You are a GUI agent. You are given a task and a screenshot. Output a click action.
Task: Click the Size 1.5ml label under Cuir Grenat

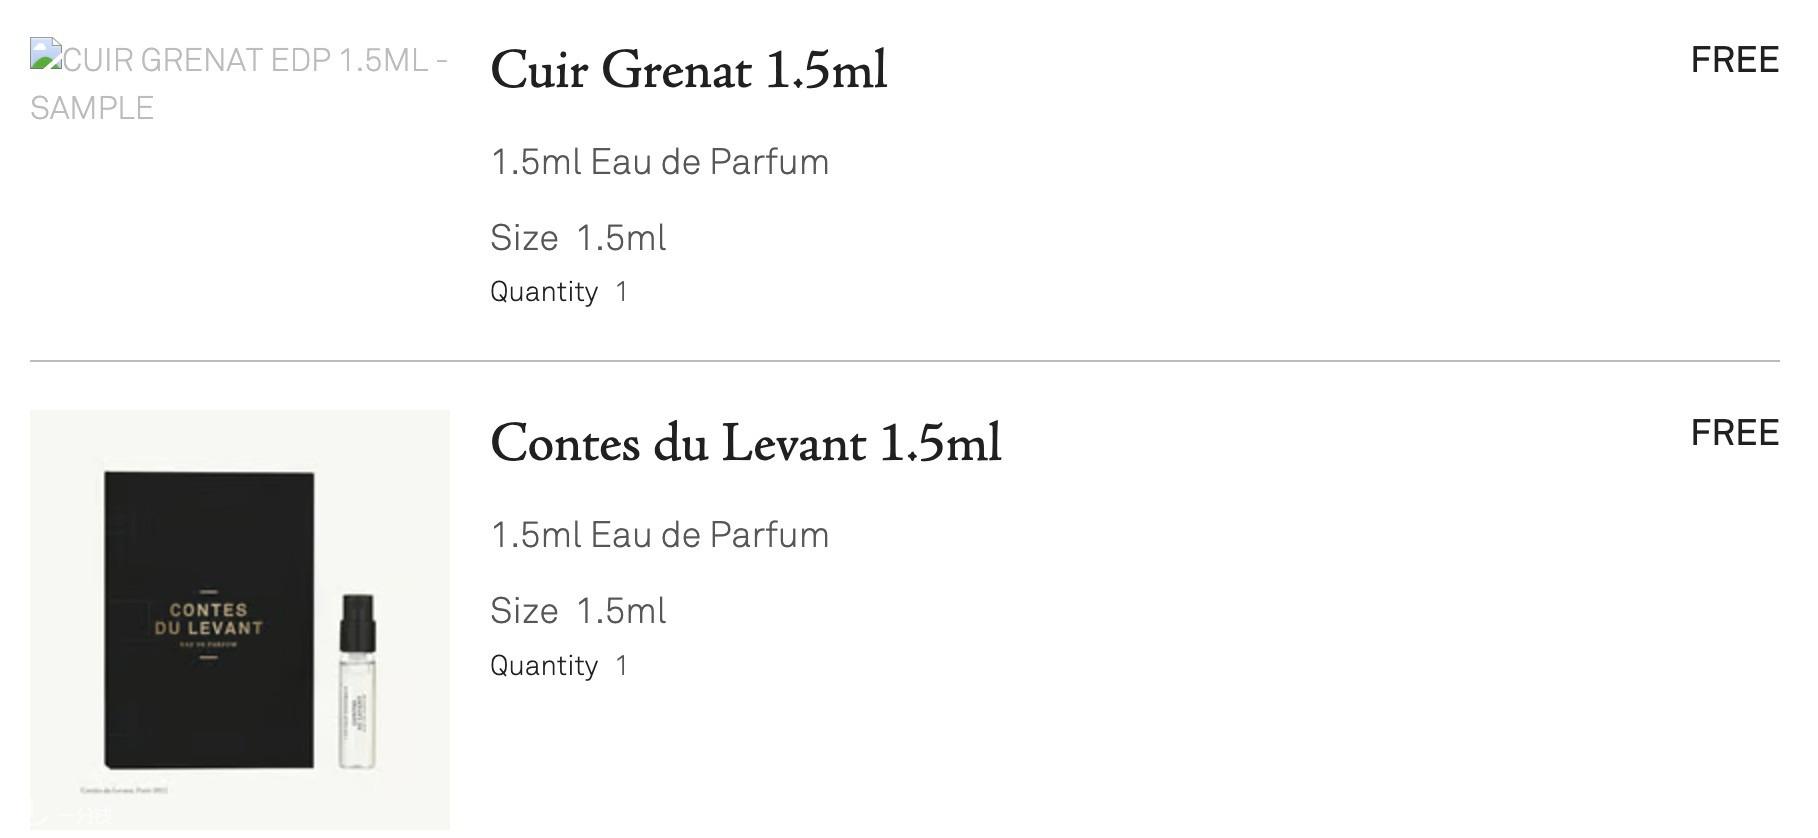578,238
